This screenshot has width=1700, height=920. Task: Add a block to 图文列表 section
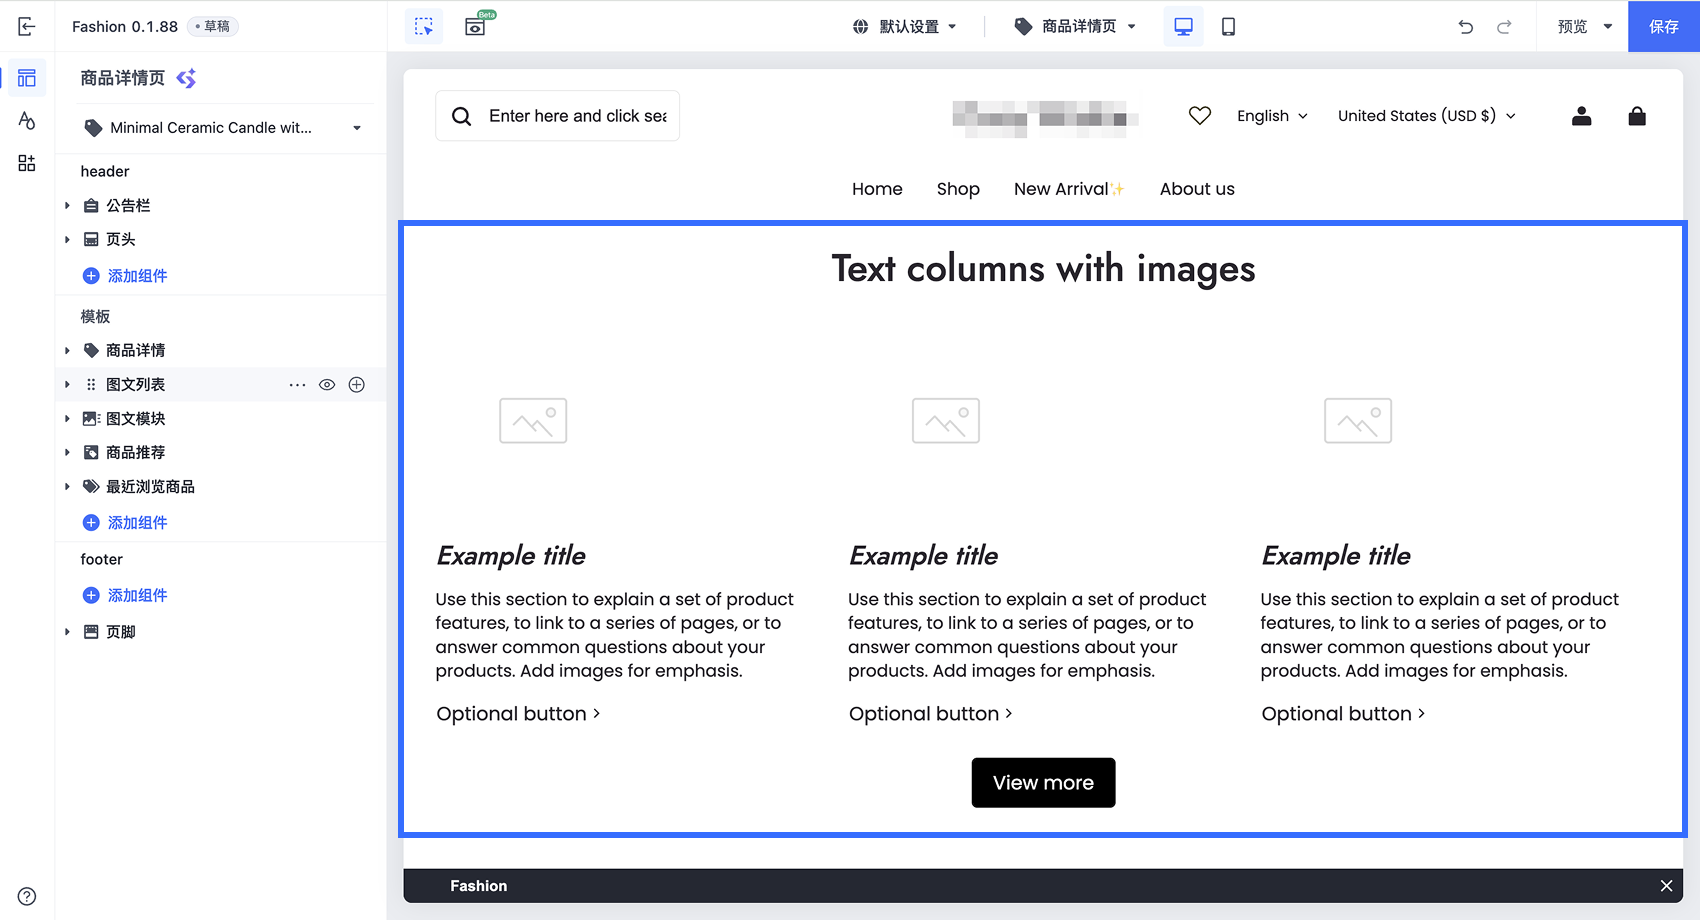click(x=357, y=385)
